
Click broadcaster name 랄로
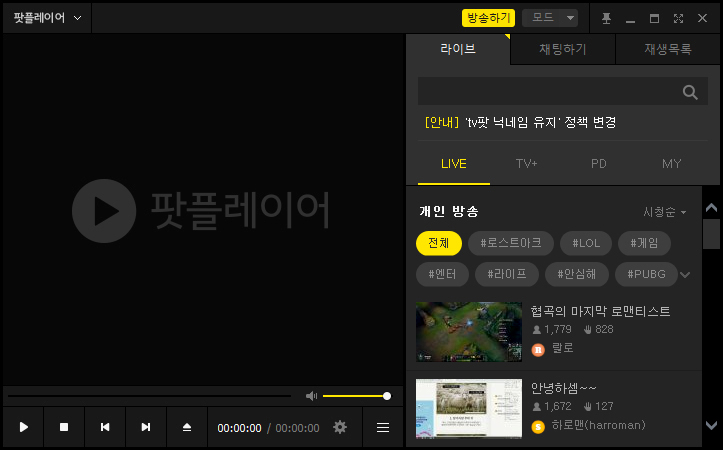[563, 349]
